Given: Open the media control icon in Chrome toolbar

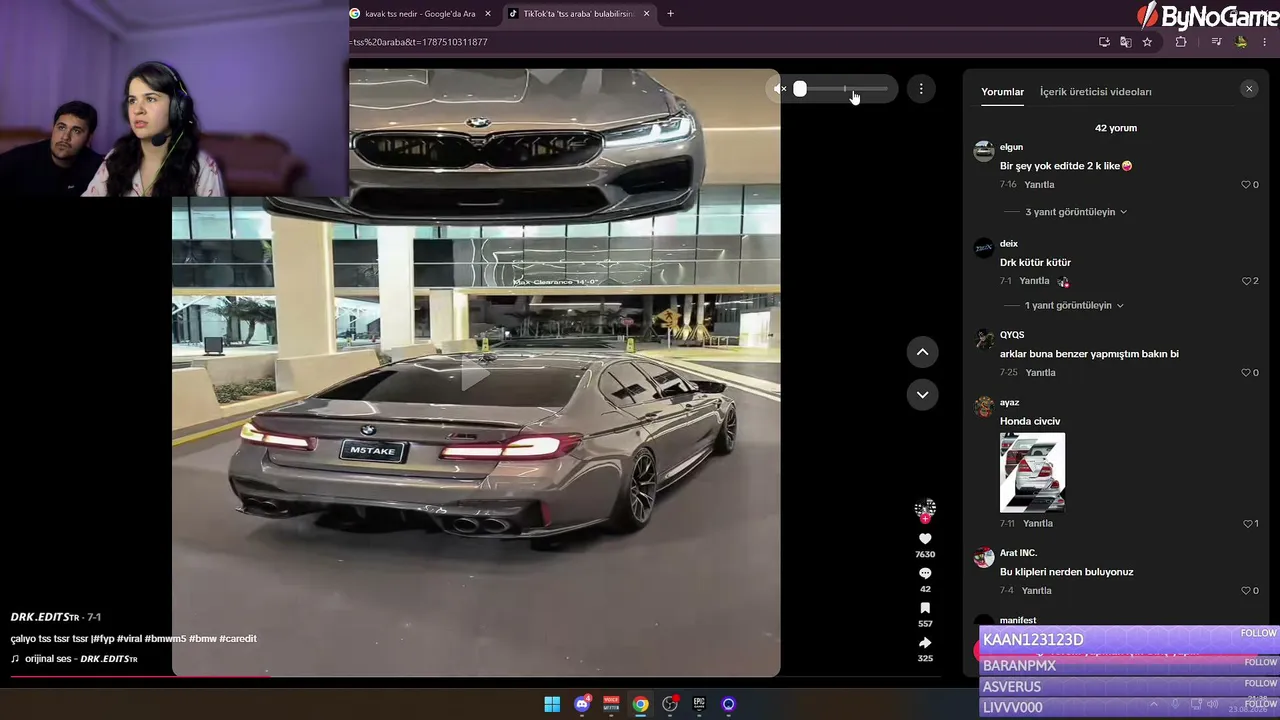Looking at the screenshot, I should [1216, 42].
